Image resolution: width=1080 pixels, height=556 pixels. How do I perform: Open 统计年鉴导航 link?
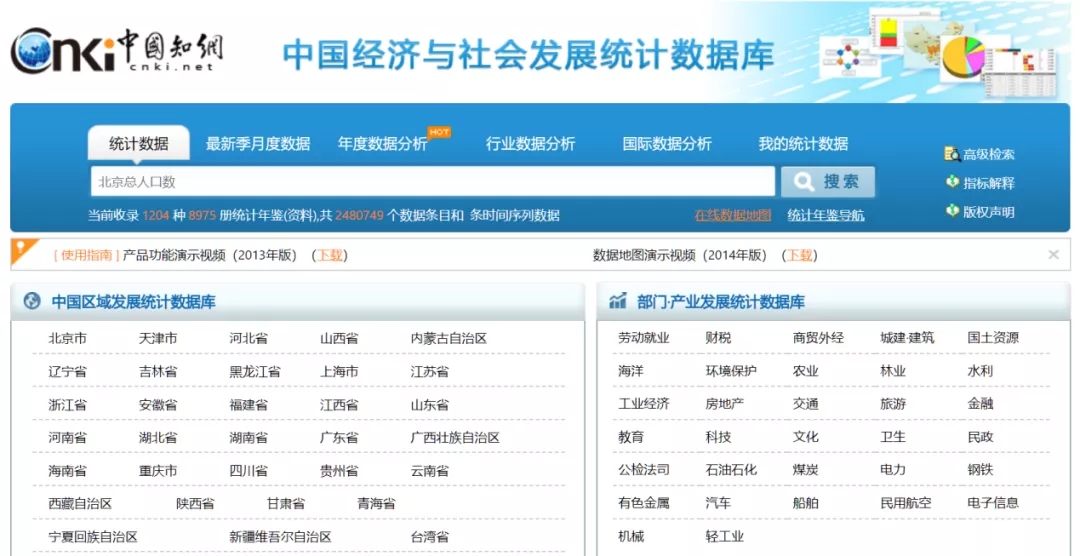pyautogui.click(x=826, y=215)
